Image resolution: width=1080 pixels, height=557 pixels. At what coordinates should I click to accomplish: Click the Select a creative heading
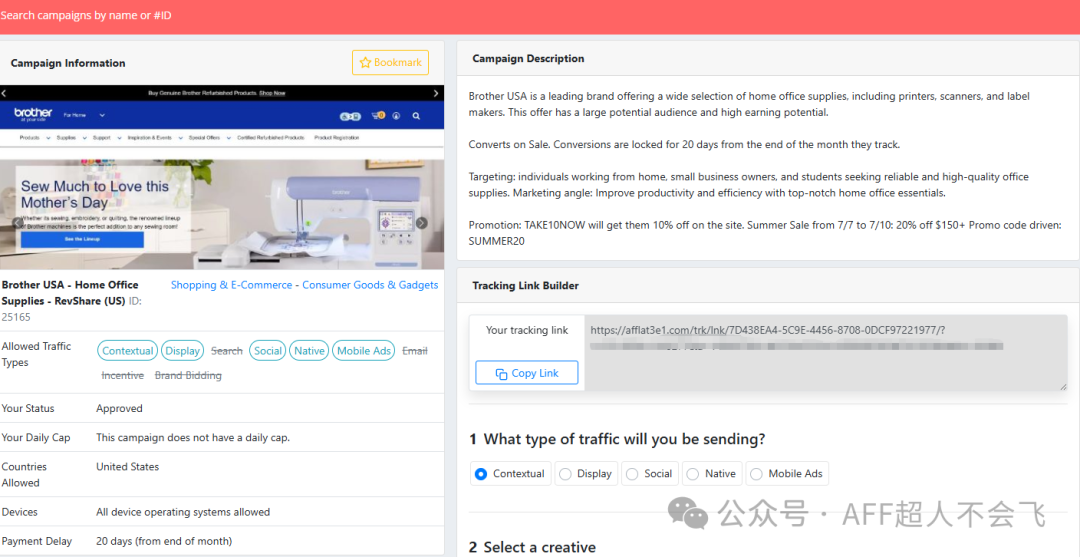pos(539,547)
